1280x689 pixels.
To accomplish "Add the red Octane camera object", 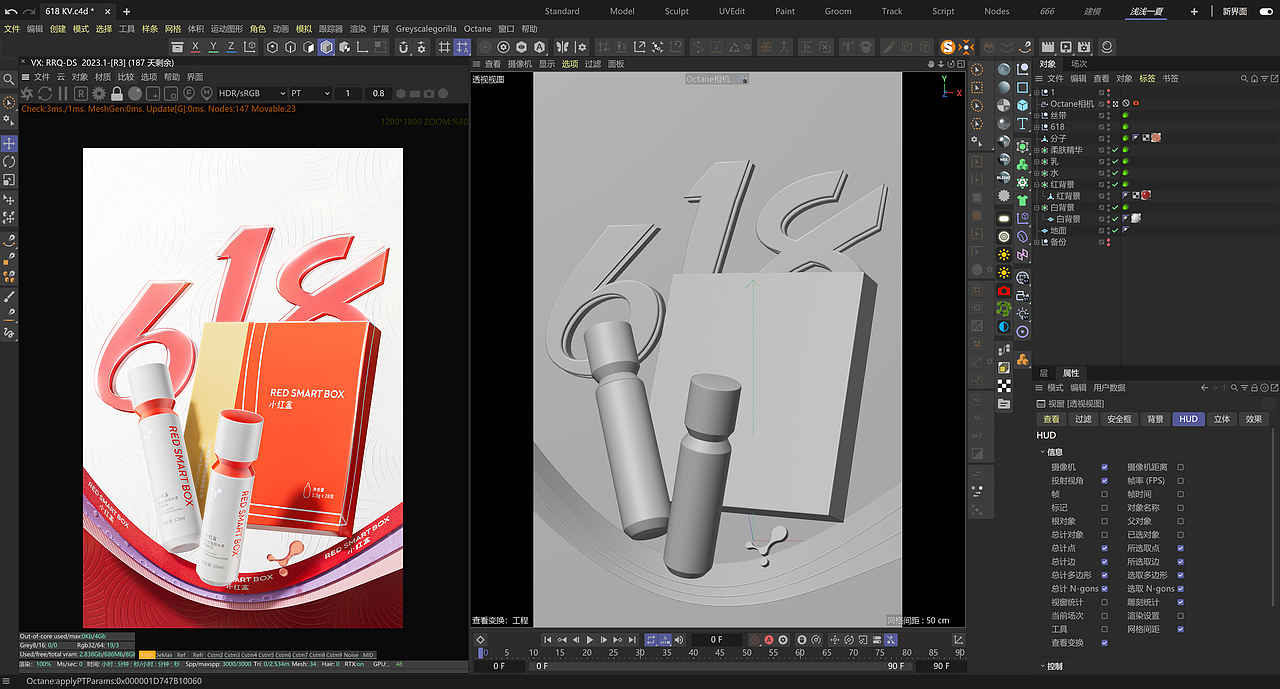I will [1003, 291].
